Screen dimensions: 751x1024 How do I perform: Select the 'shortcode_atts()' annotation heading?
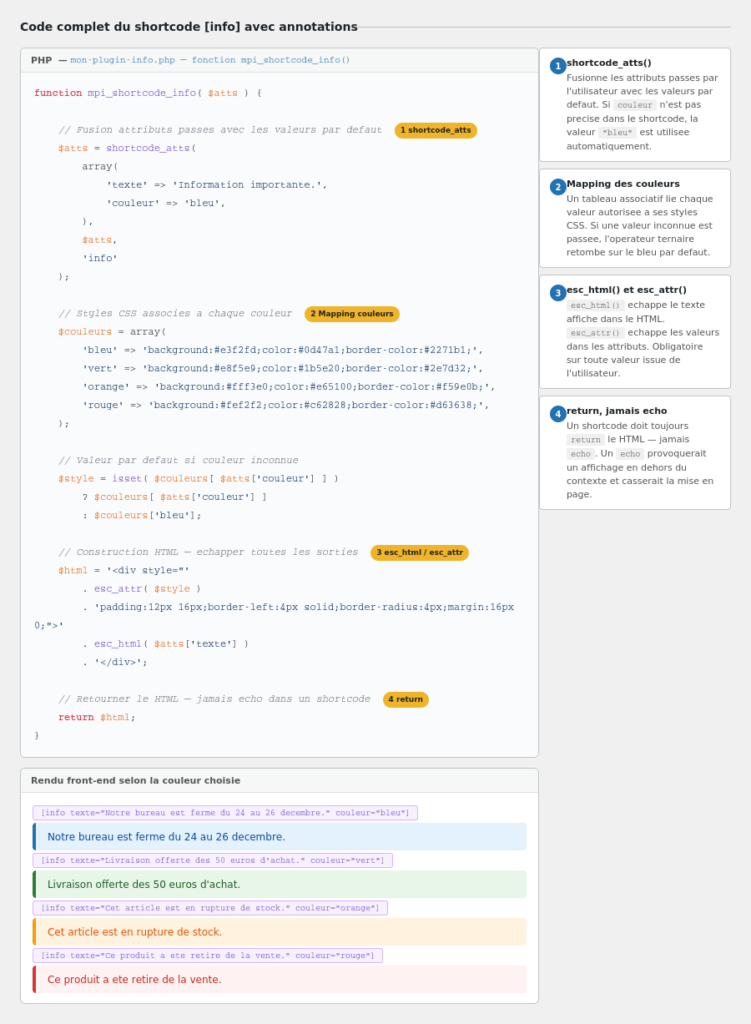[609, 63]
